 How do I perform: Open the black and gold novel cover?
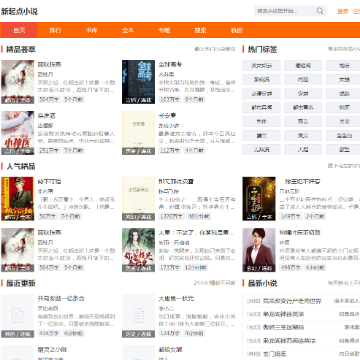(x=259, y=199)
